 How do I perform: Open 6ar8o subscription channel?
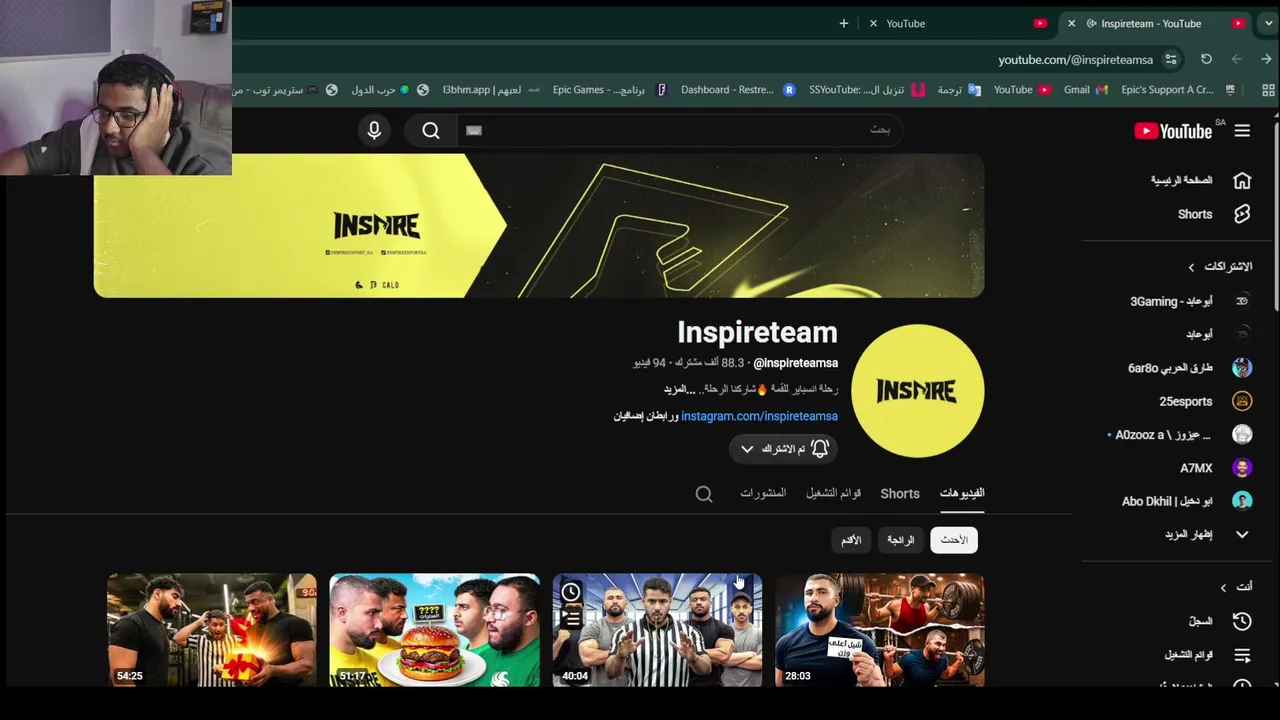1190,368
